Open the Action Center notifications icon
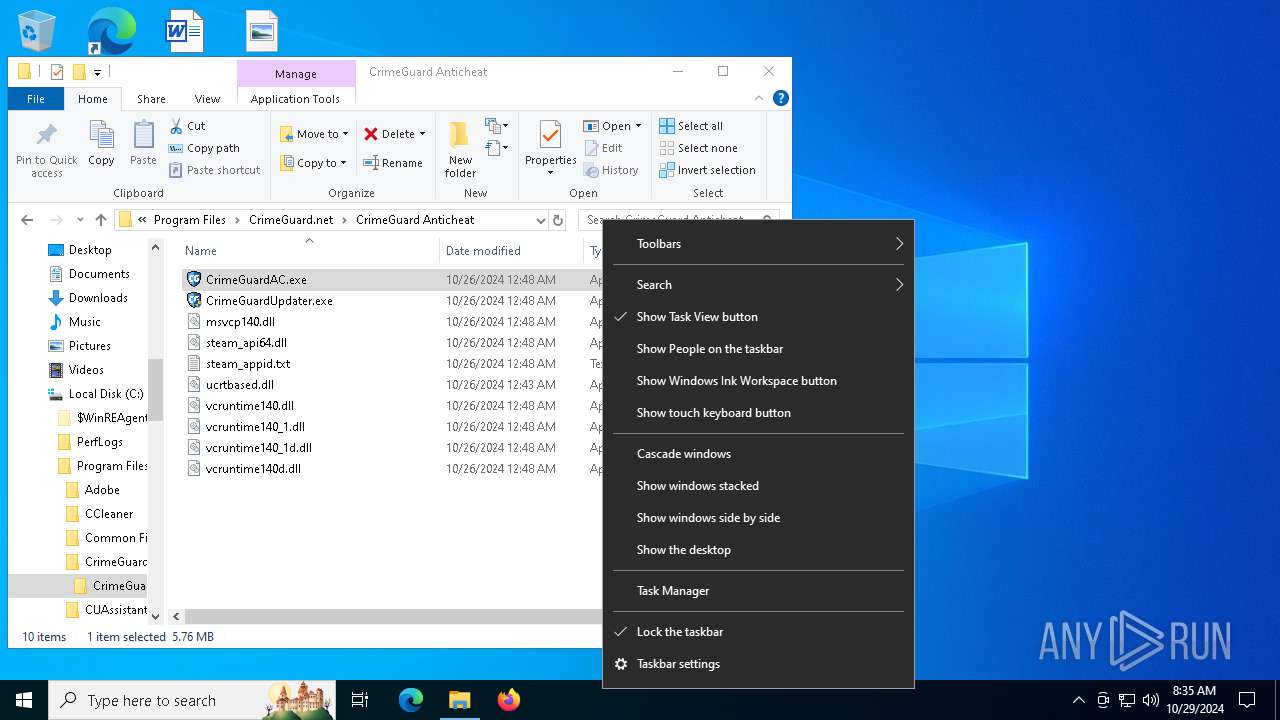The width and height of the screenshot is (1280, 720). pyautogui.click(x=1247, y=700)
